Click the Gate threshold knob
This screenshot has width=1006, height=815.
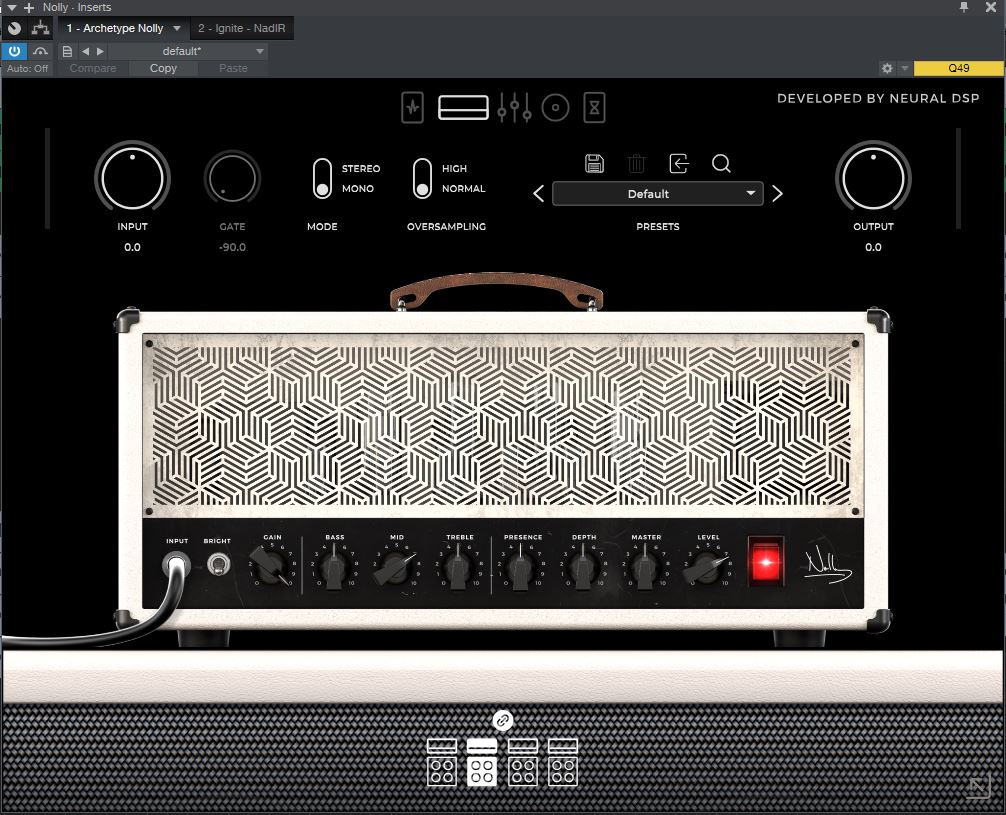coord(232,178)
